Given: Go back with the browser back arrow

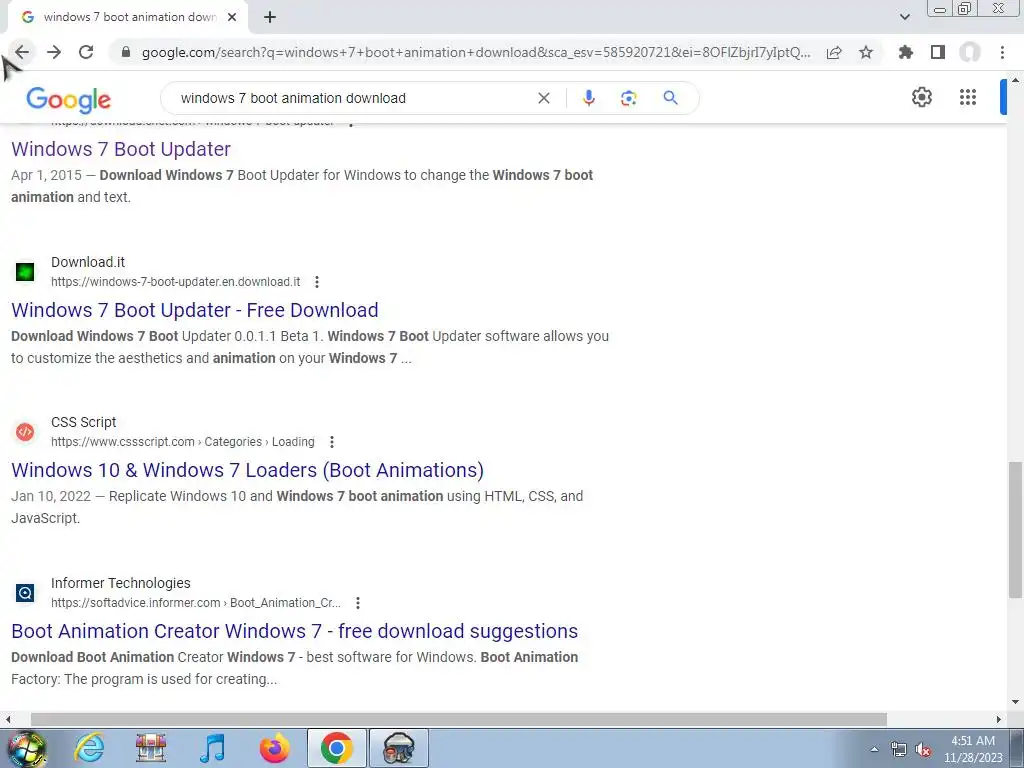Looking at the screenshot, I should (x=22, y=52).
